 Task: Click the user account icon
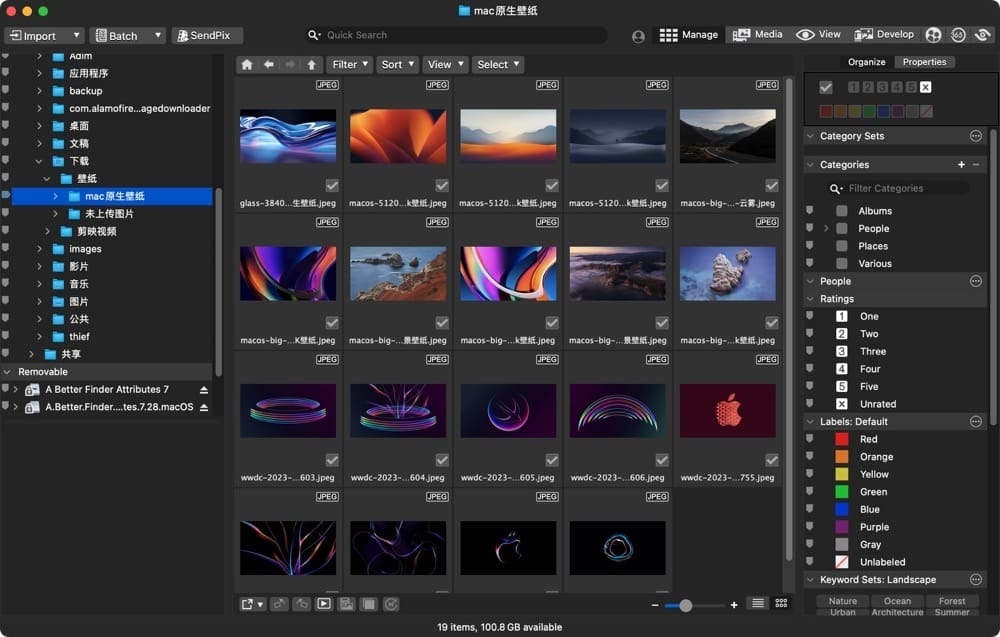[x=638, y=36]
